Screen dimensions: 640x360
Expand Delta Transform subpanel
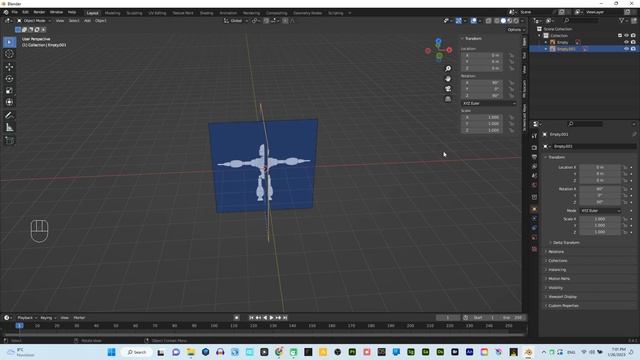(565, 242)
